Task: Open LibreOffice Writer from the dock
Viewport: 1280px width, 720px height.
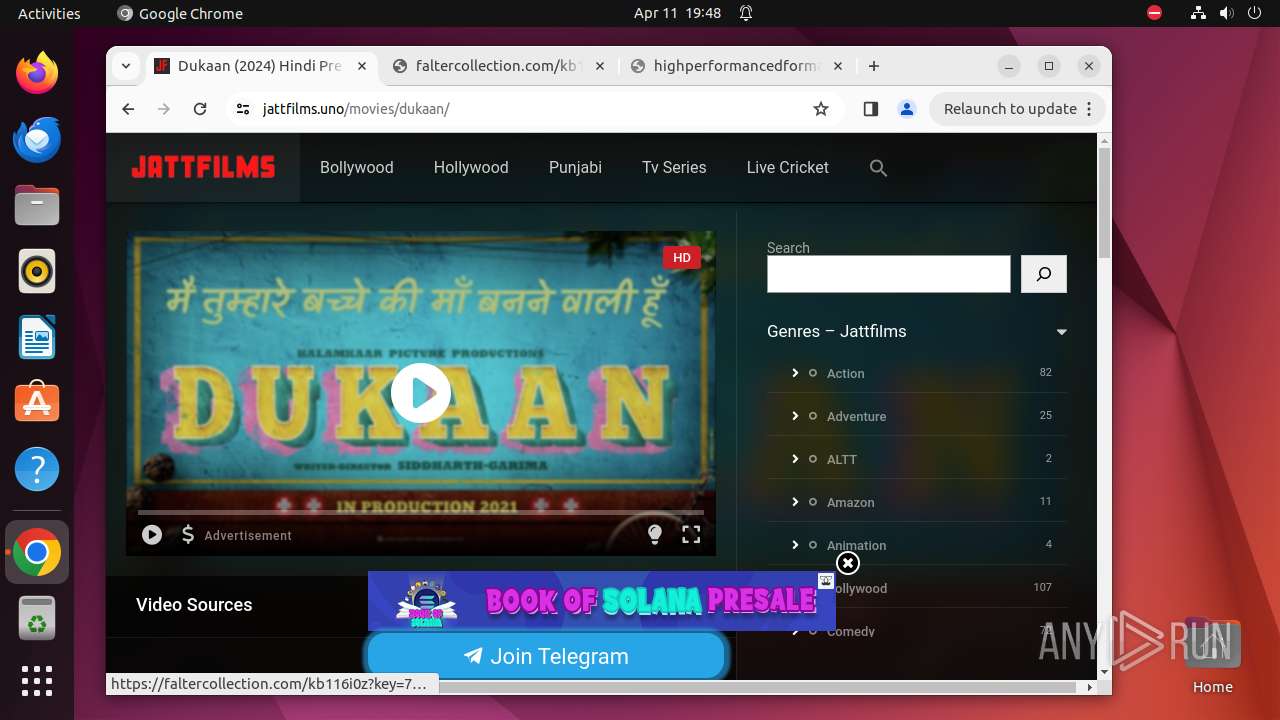Action: (37, 337)
